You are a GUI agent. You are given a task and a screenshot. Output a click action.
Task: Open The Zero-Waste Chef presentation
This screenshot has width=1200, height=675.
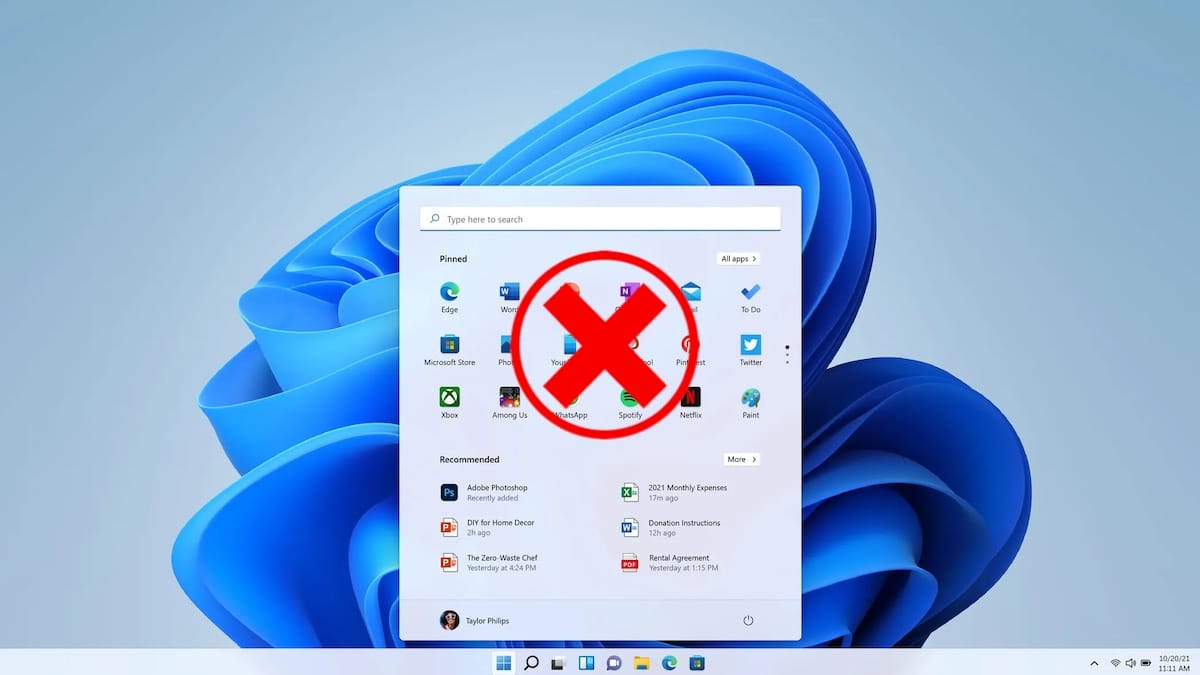(490, 562)
